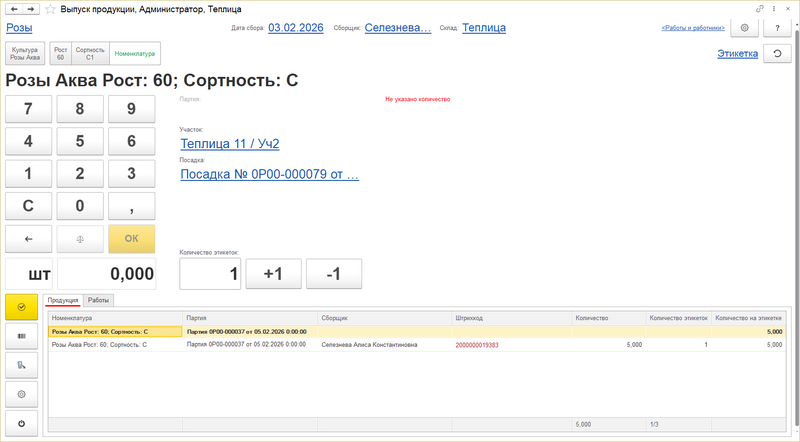Tap keypad digit 6
The image size is (800, 442).
point(132,141)
